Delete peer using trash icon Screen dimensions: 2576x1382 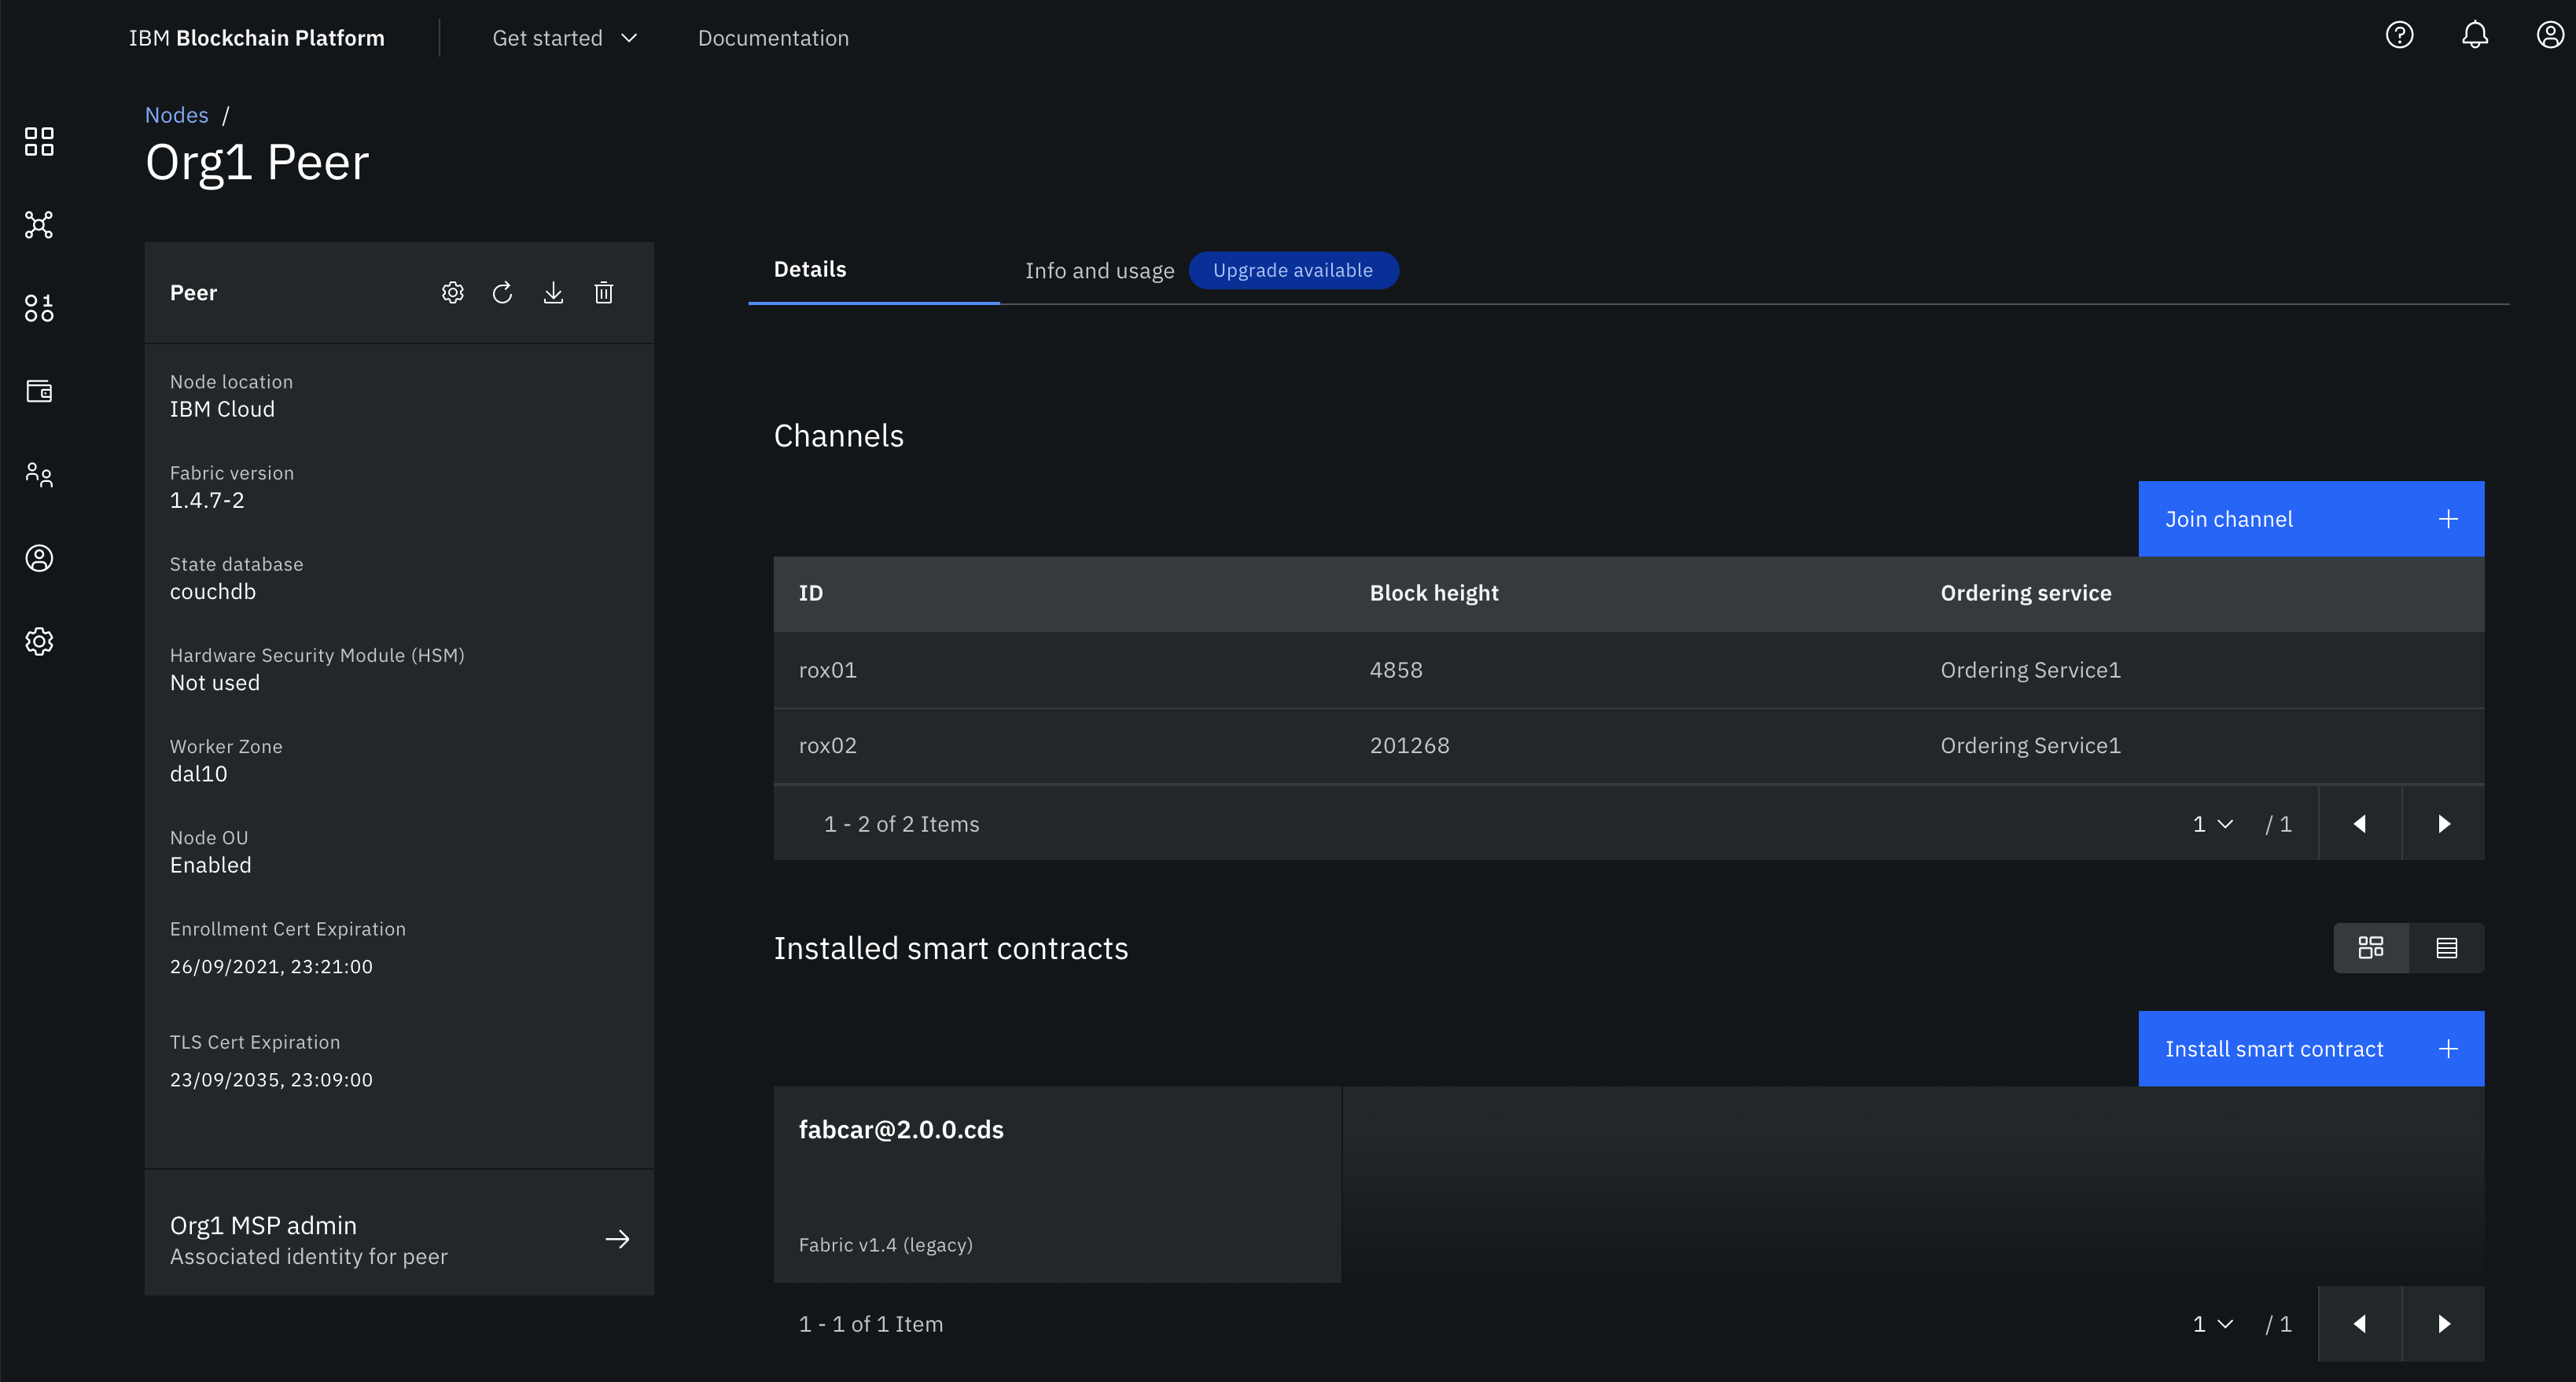(x=604, y=293)
